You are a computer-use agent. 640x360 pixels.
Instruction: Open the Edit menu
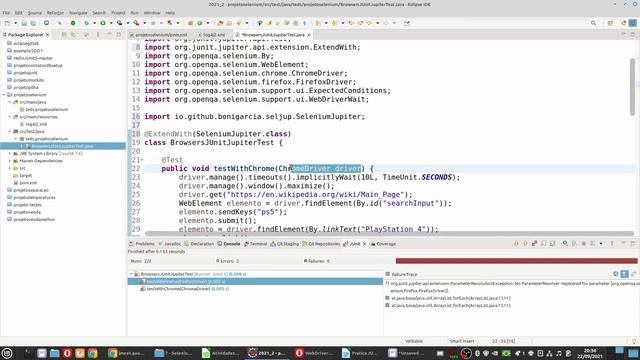point(19,13)
